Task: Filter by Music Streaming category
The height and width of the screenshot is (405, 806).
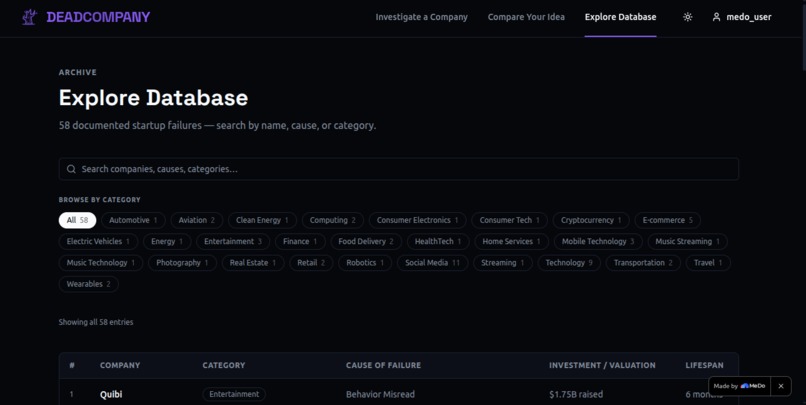Action: 688,242
